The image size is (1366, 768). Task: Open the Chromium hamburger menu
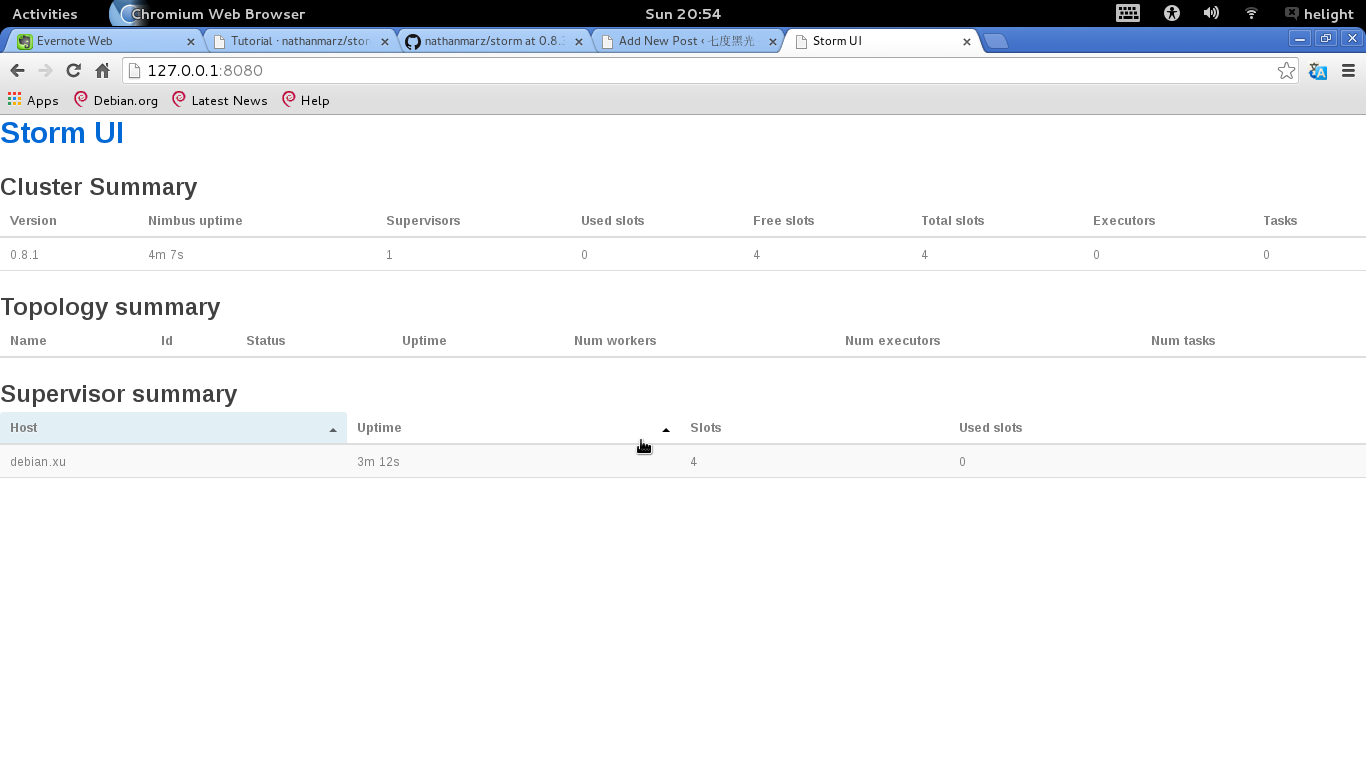tap(1348, 71)
